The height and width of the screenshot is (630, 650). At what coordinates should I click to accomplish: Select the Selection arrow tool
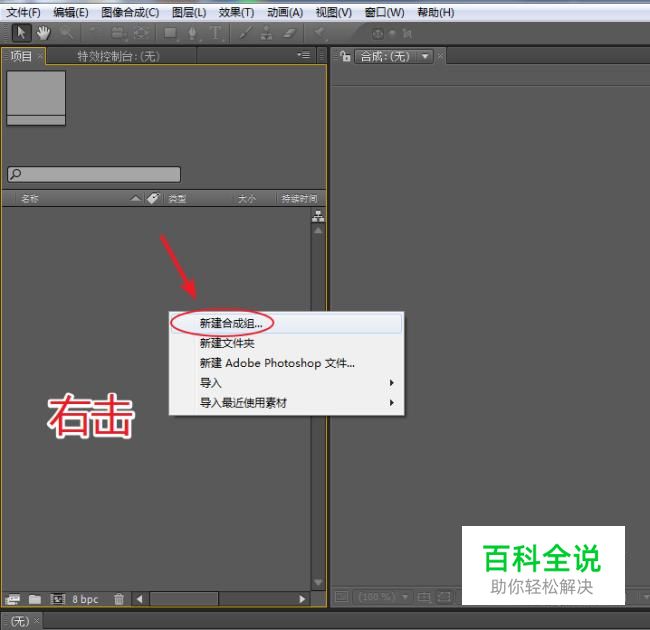point(22,33)
